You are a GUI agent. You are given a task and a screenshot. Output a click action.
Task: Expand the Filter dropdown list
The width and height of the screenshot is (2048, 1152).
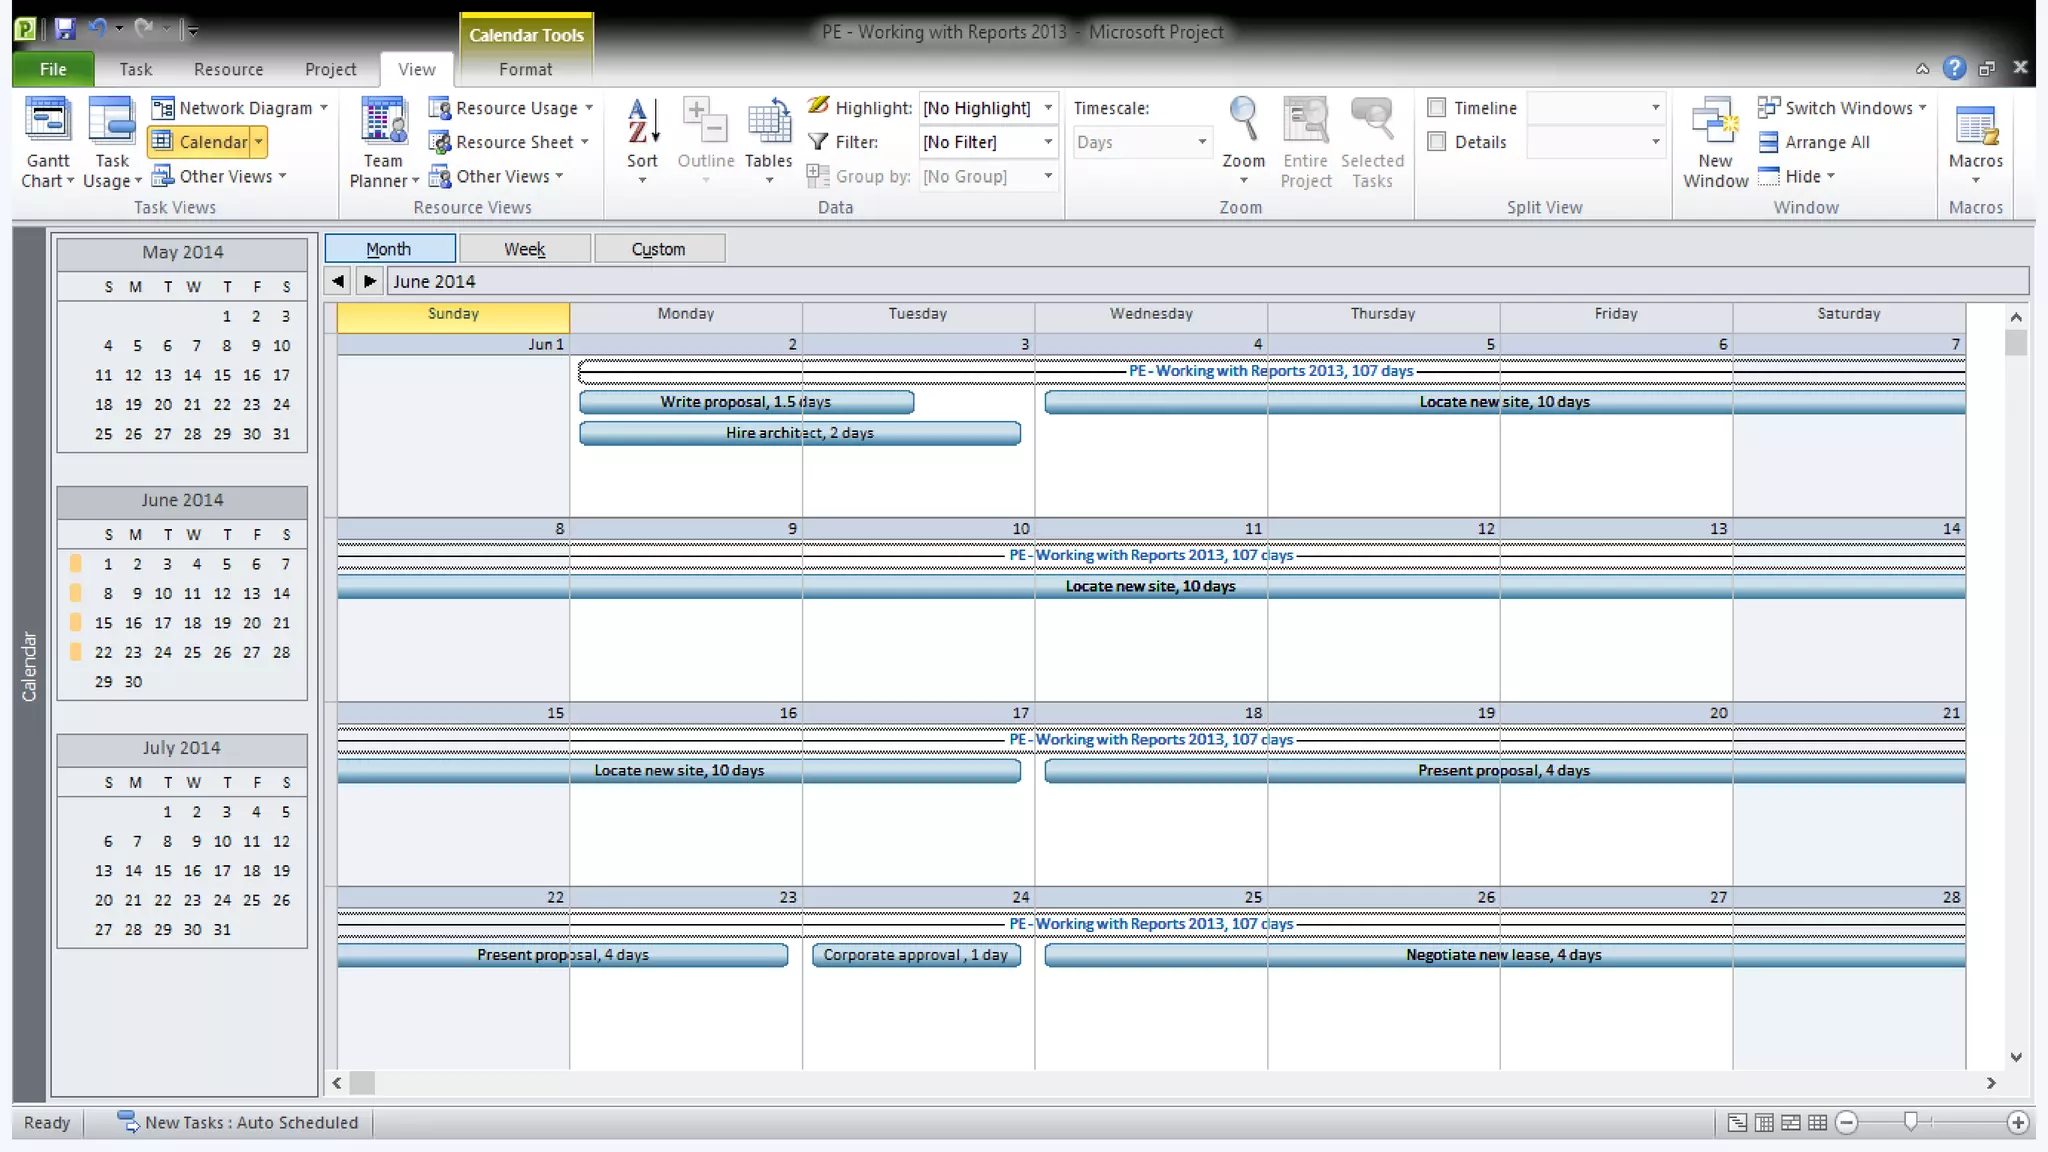tap(1048, 142)
